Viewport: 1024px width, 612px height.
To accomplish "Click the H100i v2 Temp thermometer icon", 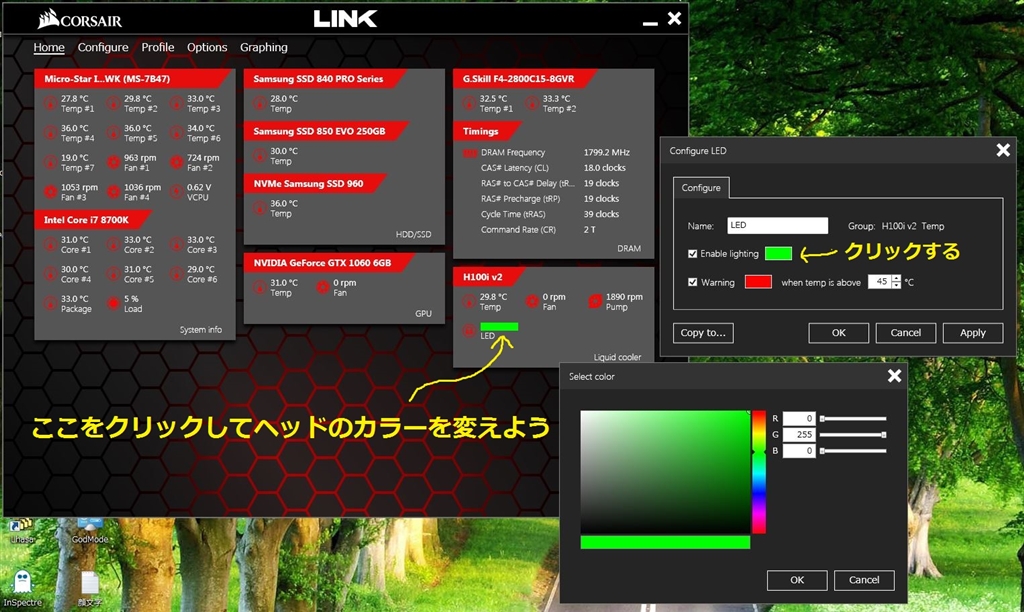I will pos(469,302).
